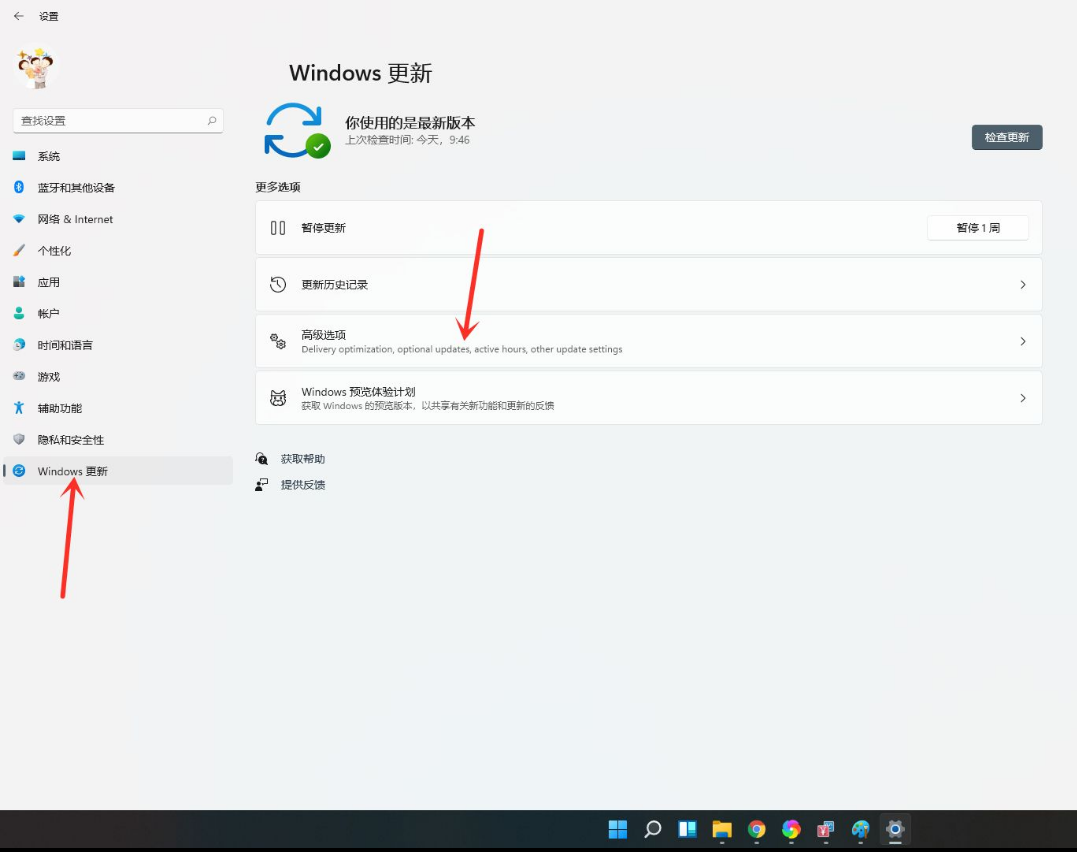1077x852 pixels.
Task: Go to 网络 & Internet settings
Action: pos(75,219)
